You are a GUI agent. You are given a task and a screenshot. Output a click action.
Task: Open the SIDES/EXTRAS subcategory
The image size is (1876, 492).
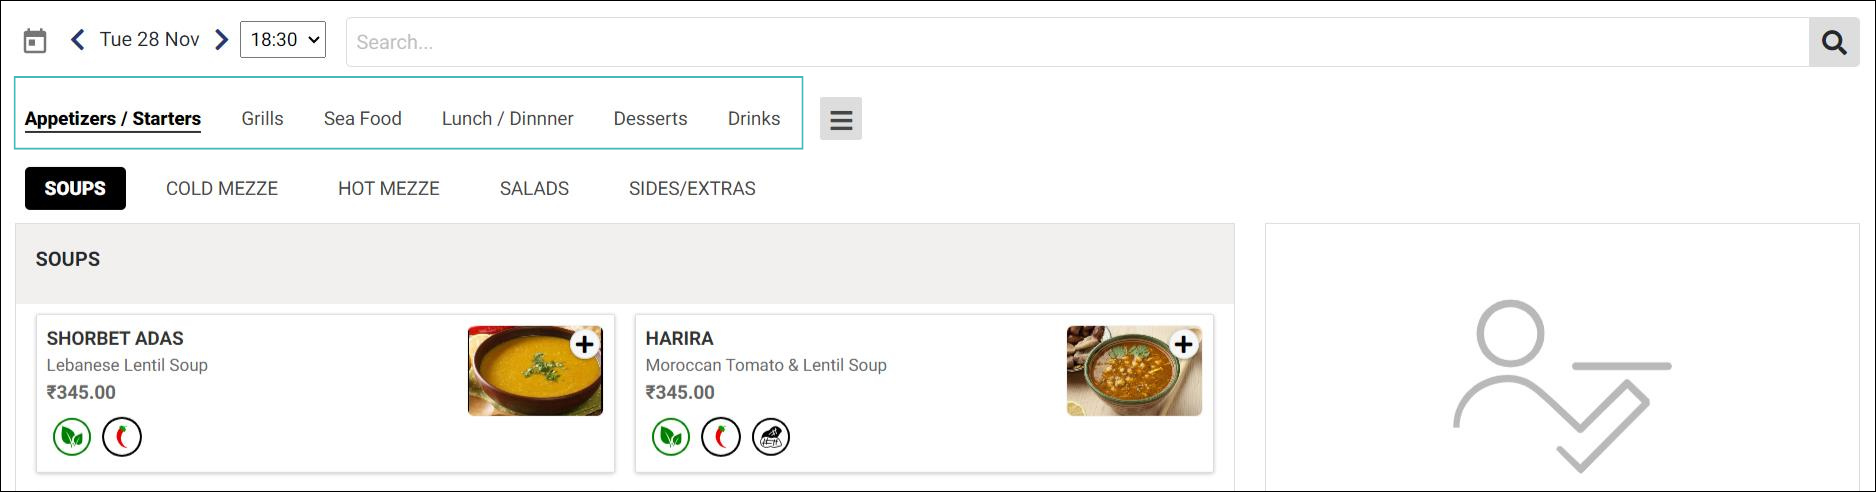tap(692, 189)
